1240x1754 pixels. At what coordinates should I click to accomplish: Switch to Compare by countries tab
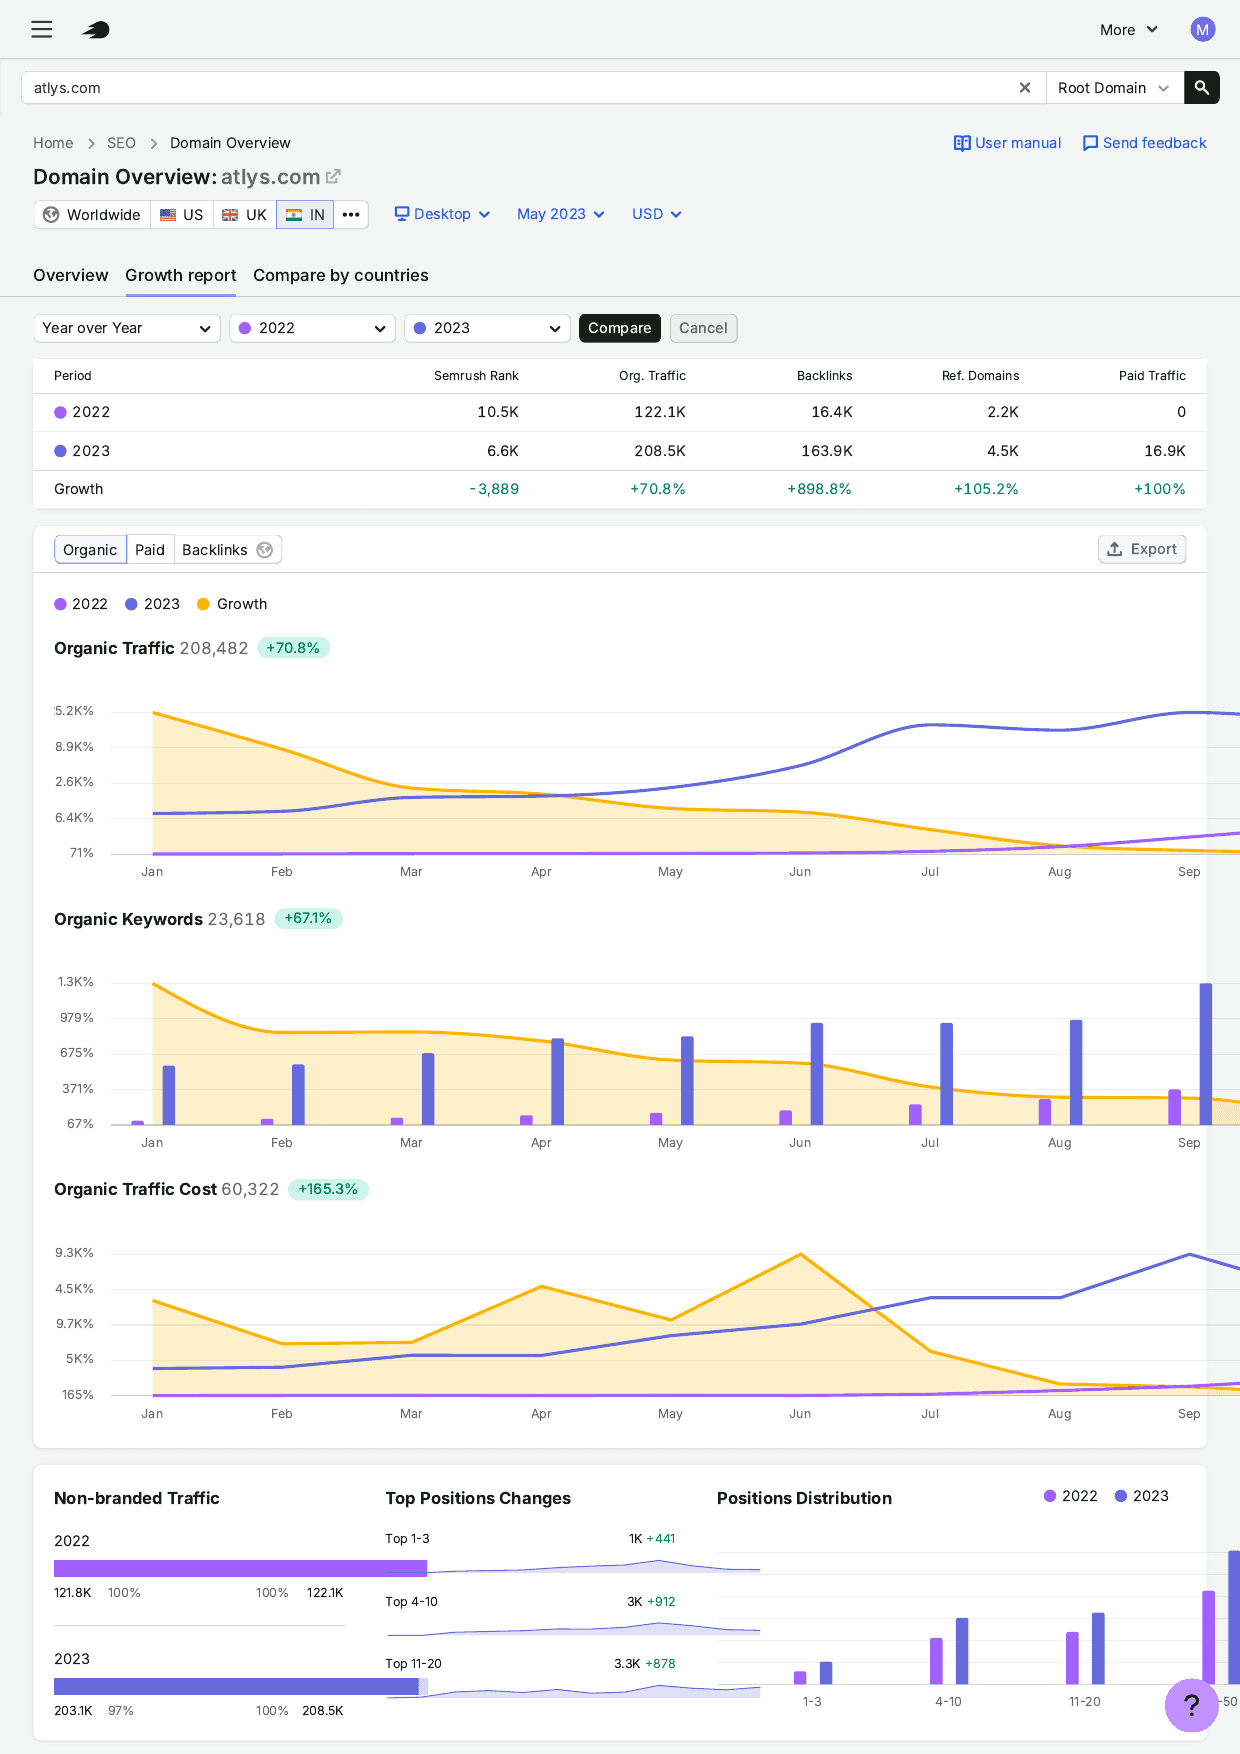(341, 275)
